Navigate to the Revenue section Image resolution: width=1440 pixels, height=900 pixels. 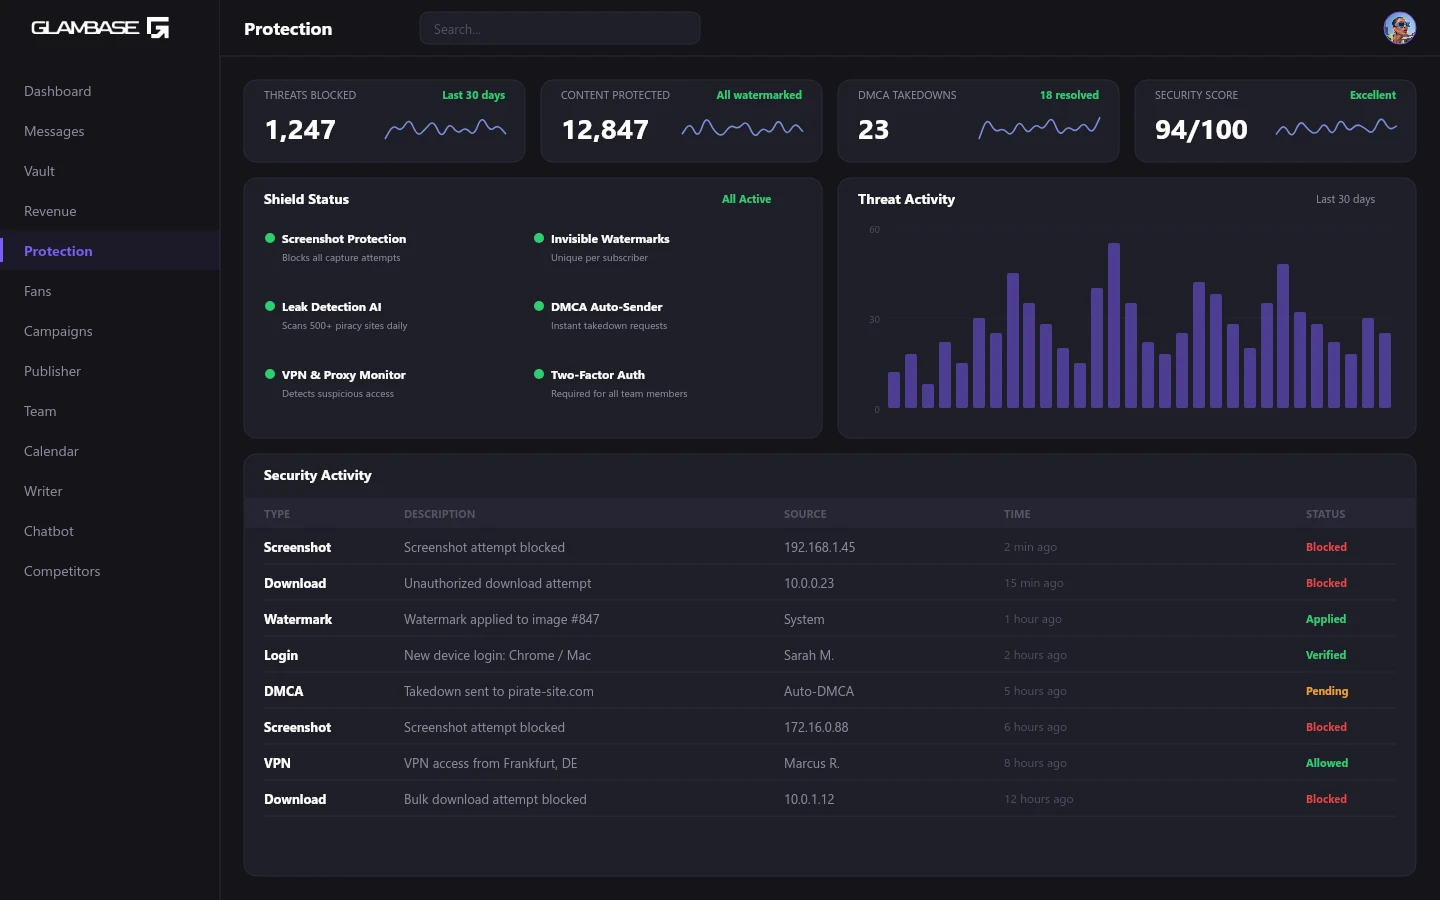(50, 211)
